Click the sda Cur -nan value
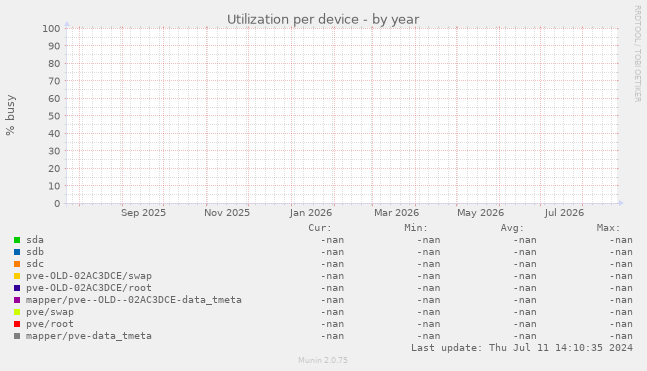 [x=332, y=240]
